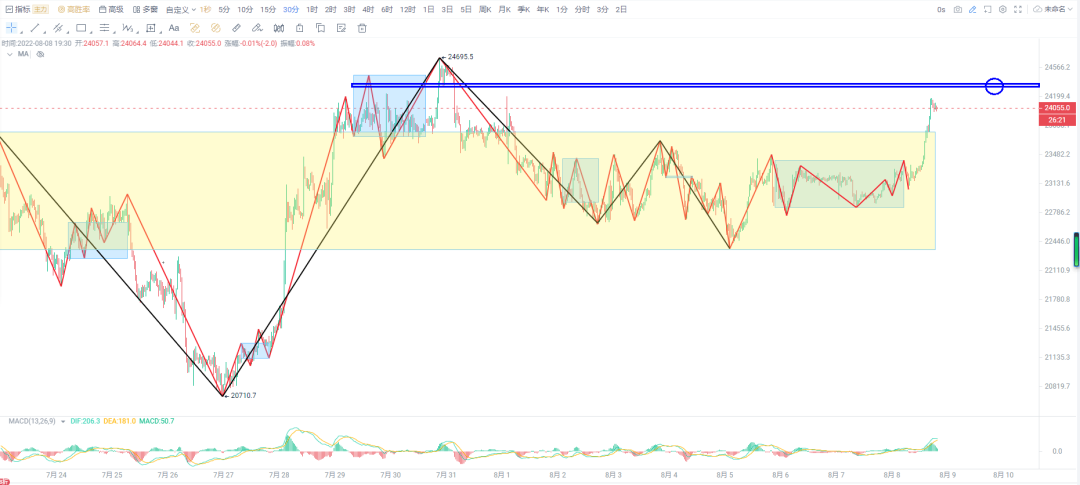The width and height of the screenshot is (1080, 485).
Task: Select the horizontal lines (Fibonacci) tool
Action: [x=104, y=28]
